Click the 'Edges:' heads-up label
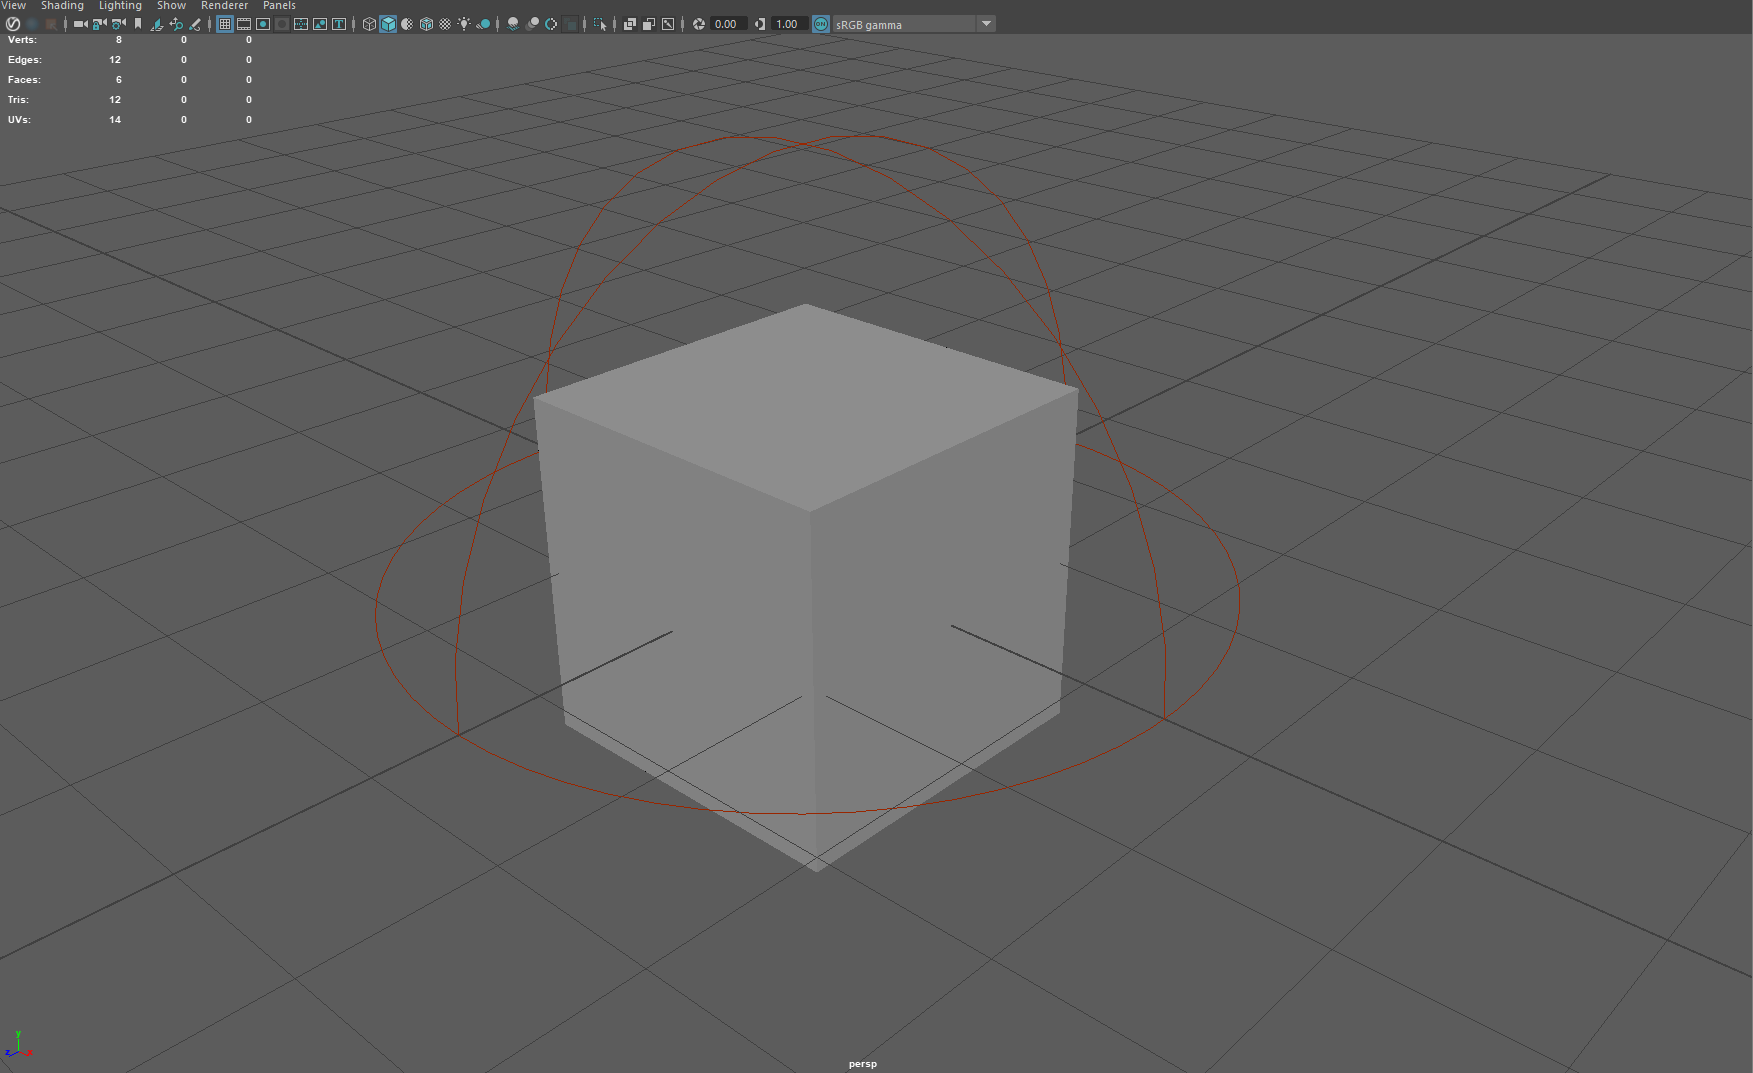1753x1073 pixels. [25, 60]
